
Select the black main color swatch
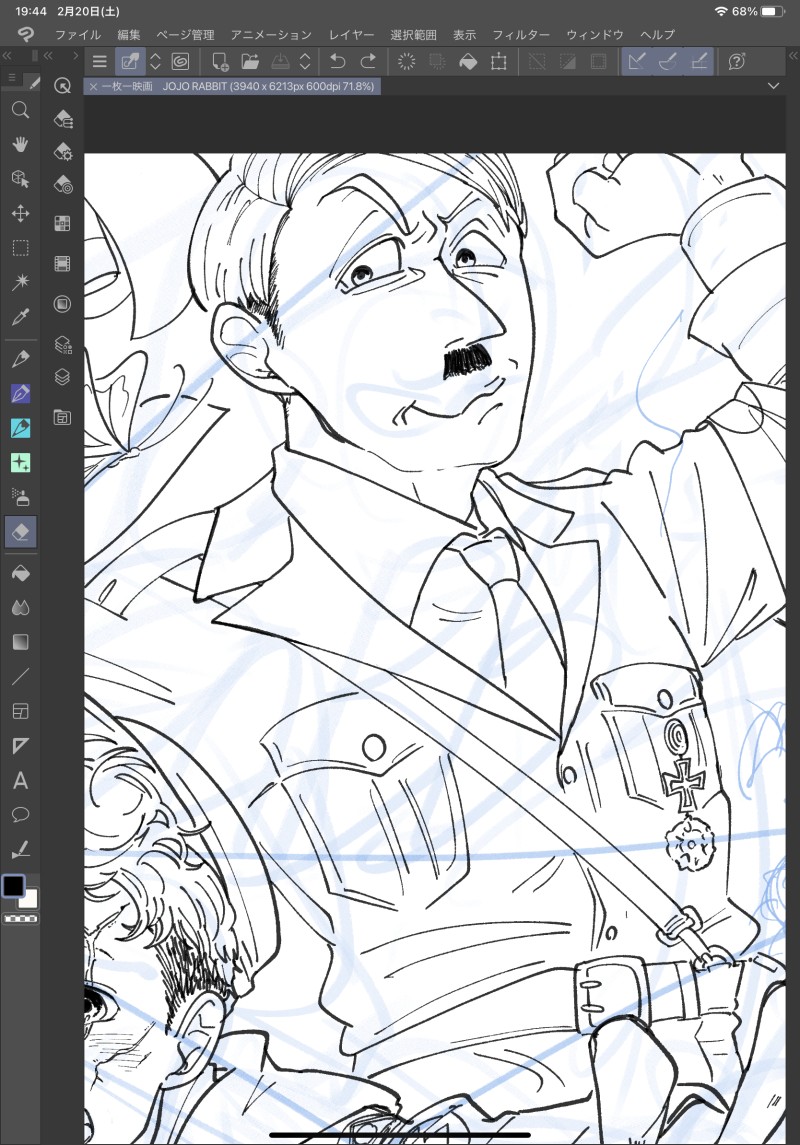coord(13,886)
